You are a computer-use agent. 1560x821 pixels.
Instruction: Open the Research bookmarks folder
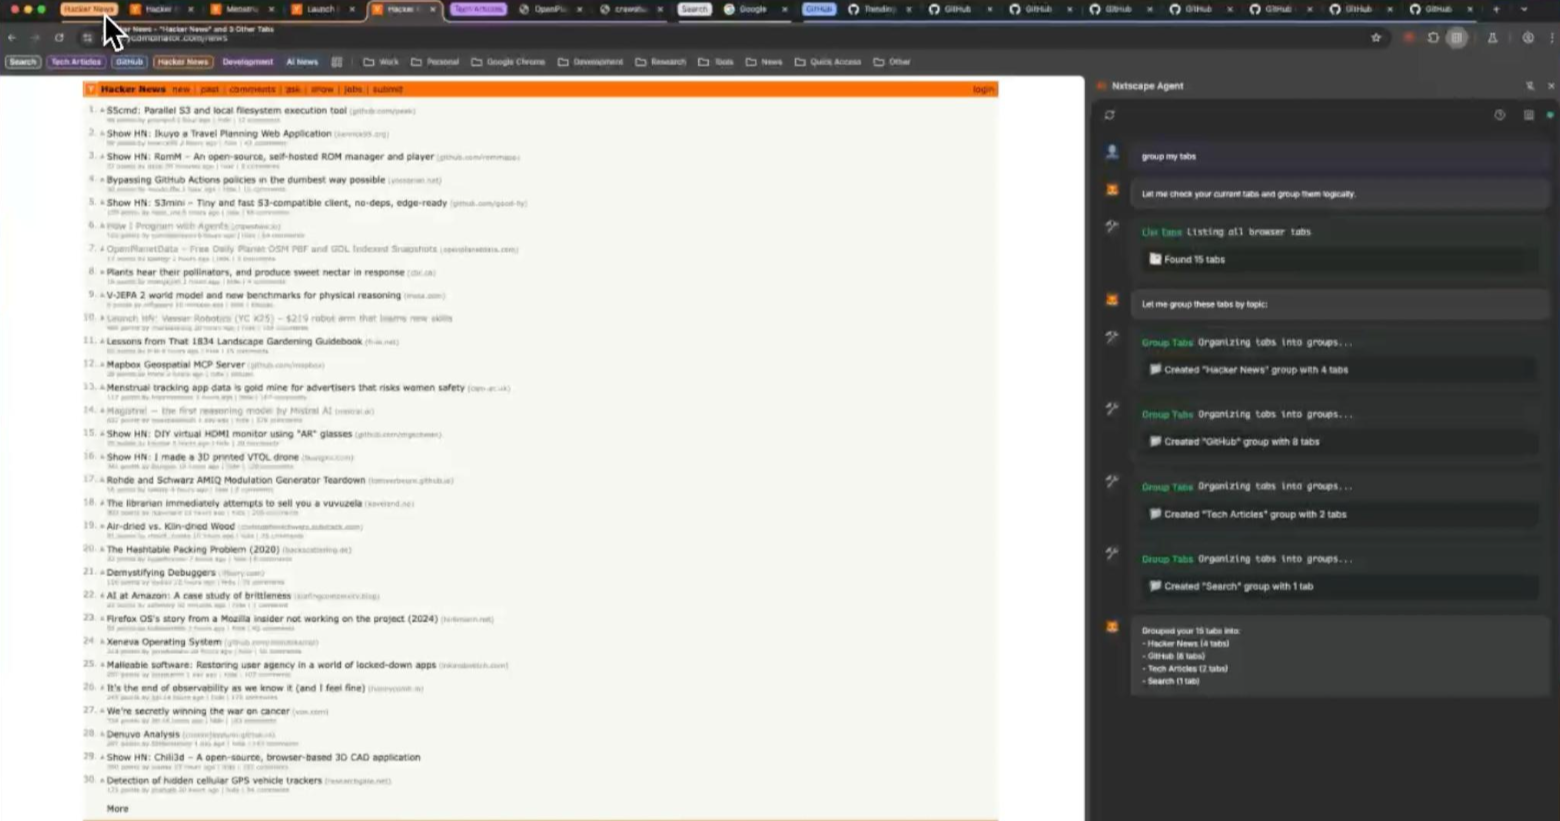(x=661, y=62)
